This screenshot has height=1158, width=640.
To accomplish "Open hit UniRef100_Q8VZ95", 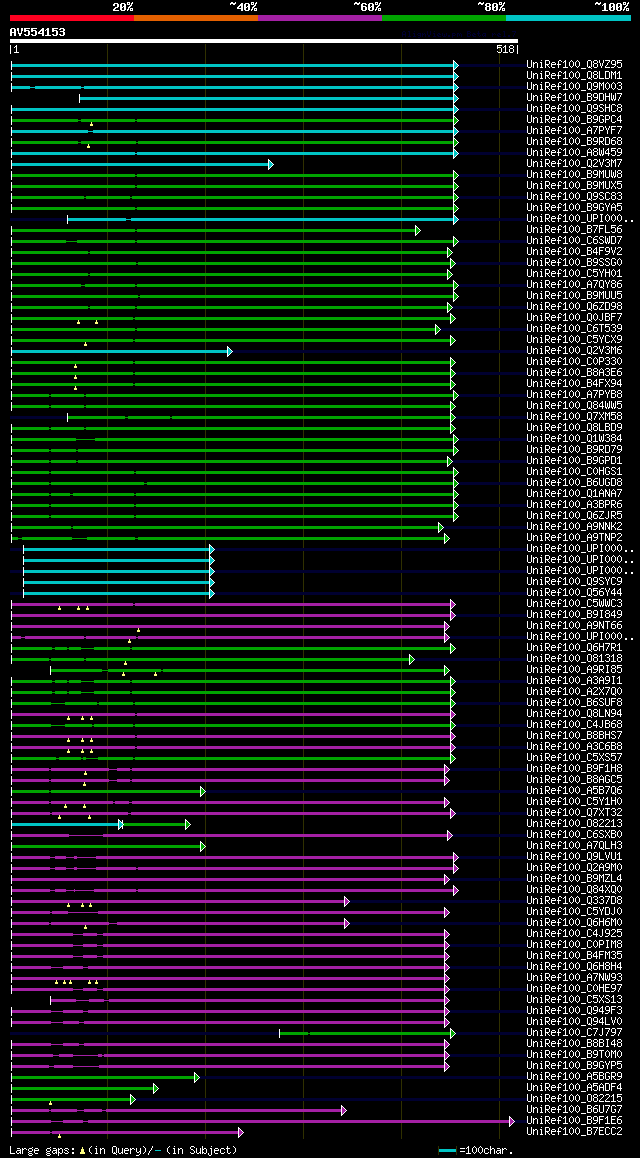I will pos(574,64).
